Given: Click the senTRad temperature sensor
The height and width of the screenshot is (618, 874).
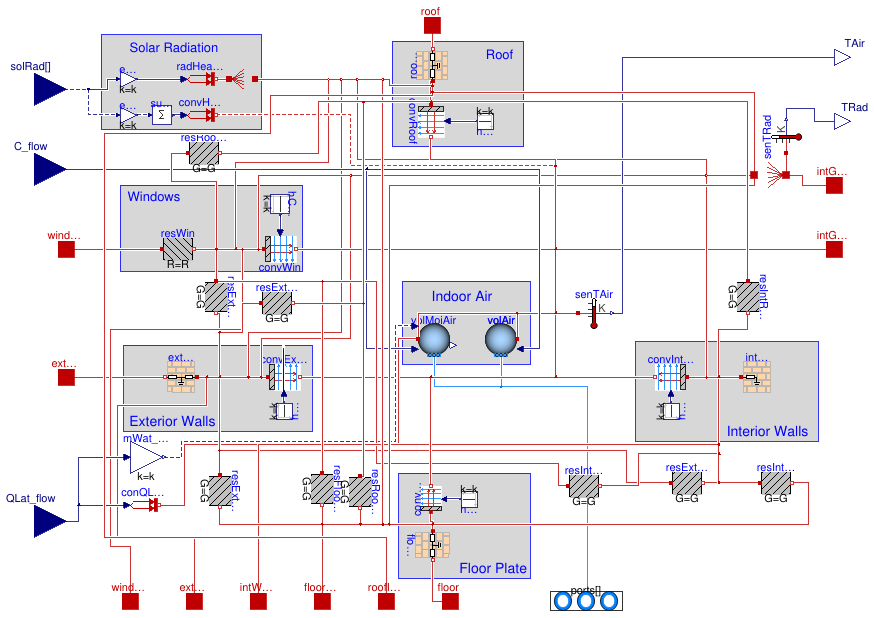Looking at the screenshot, I should pos(786,137).
